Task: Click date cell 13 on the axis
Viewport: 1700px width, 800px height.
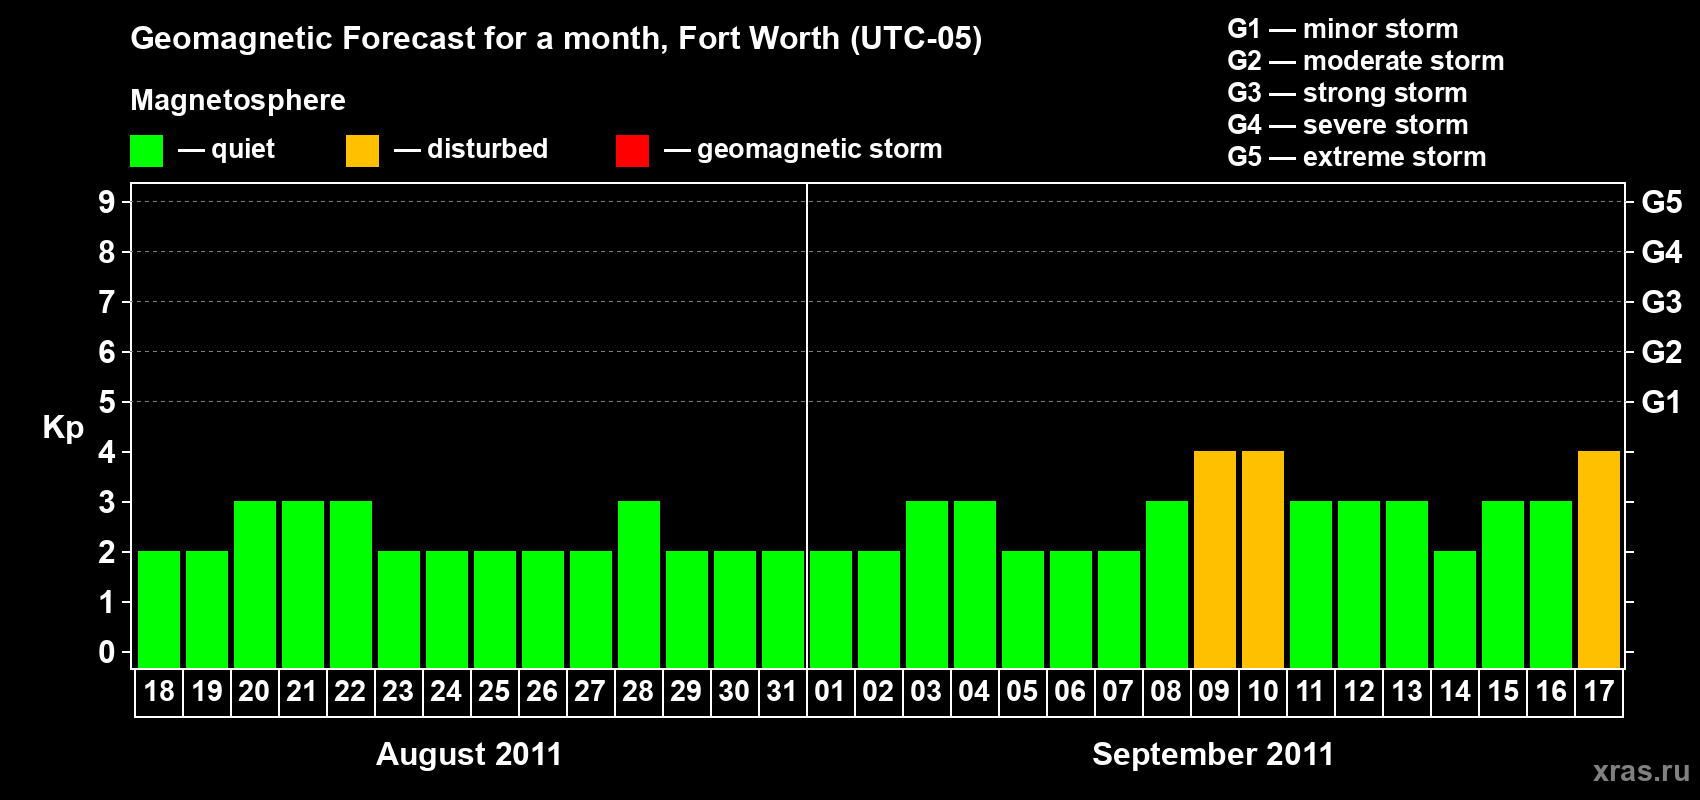Action: [x=1407, y=692]
